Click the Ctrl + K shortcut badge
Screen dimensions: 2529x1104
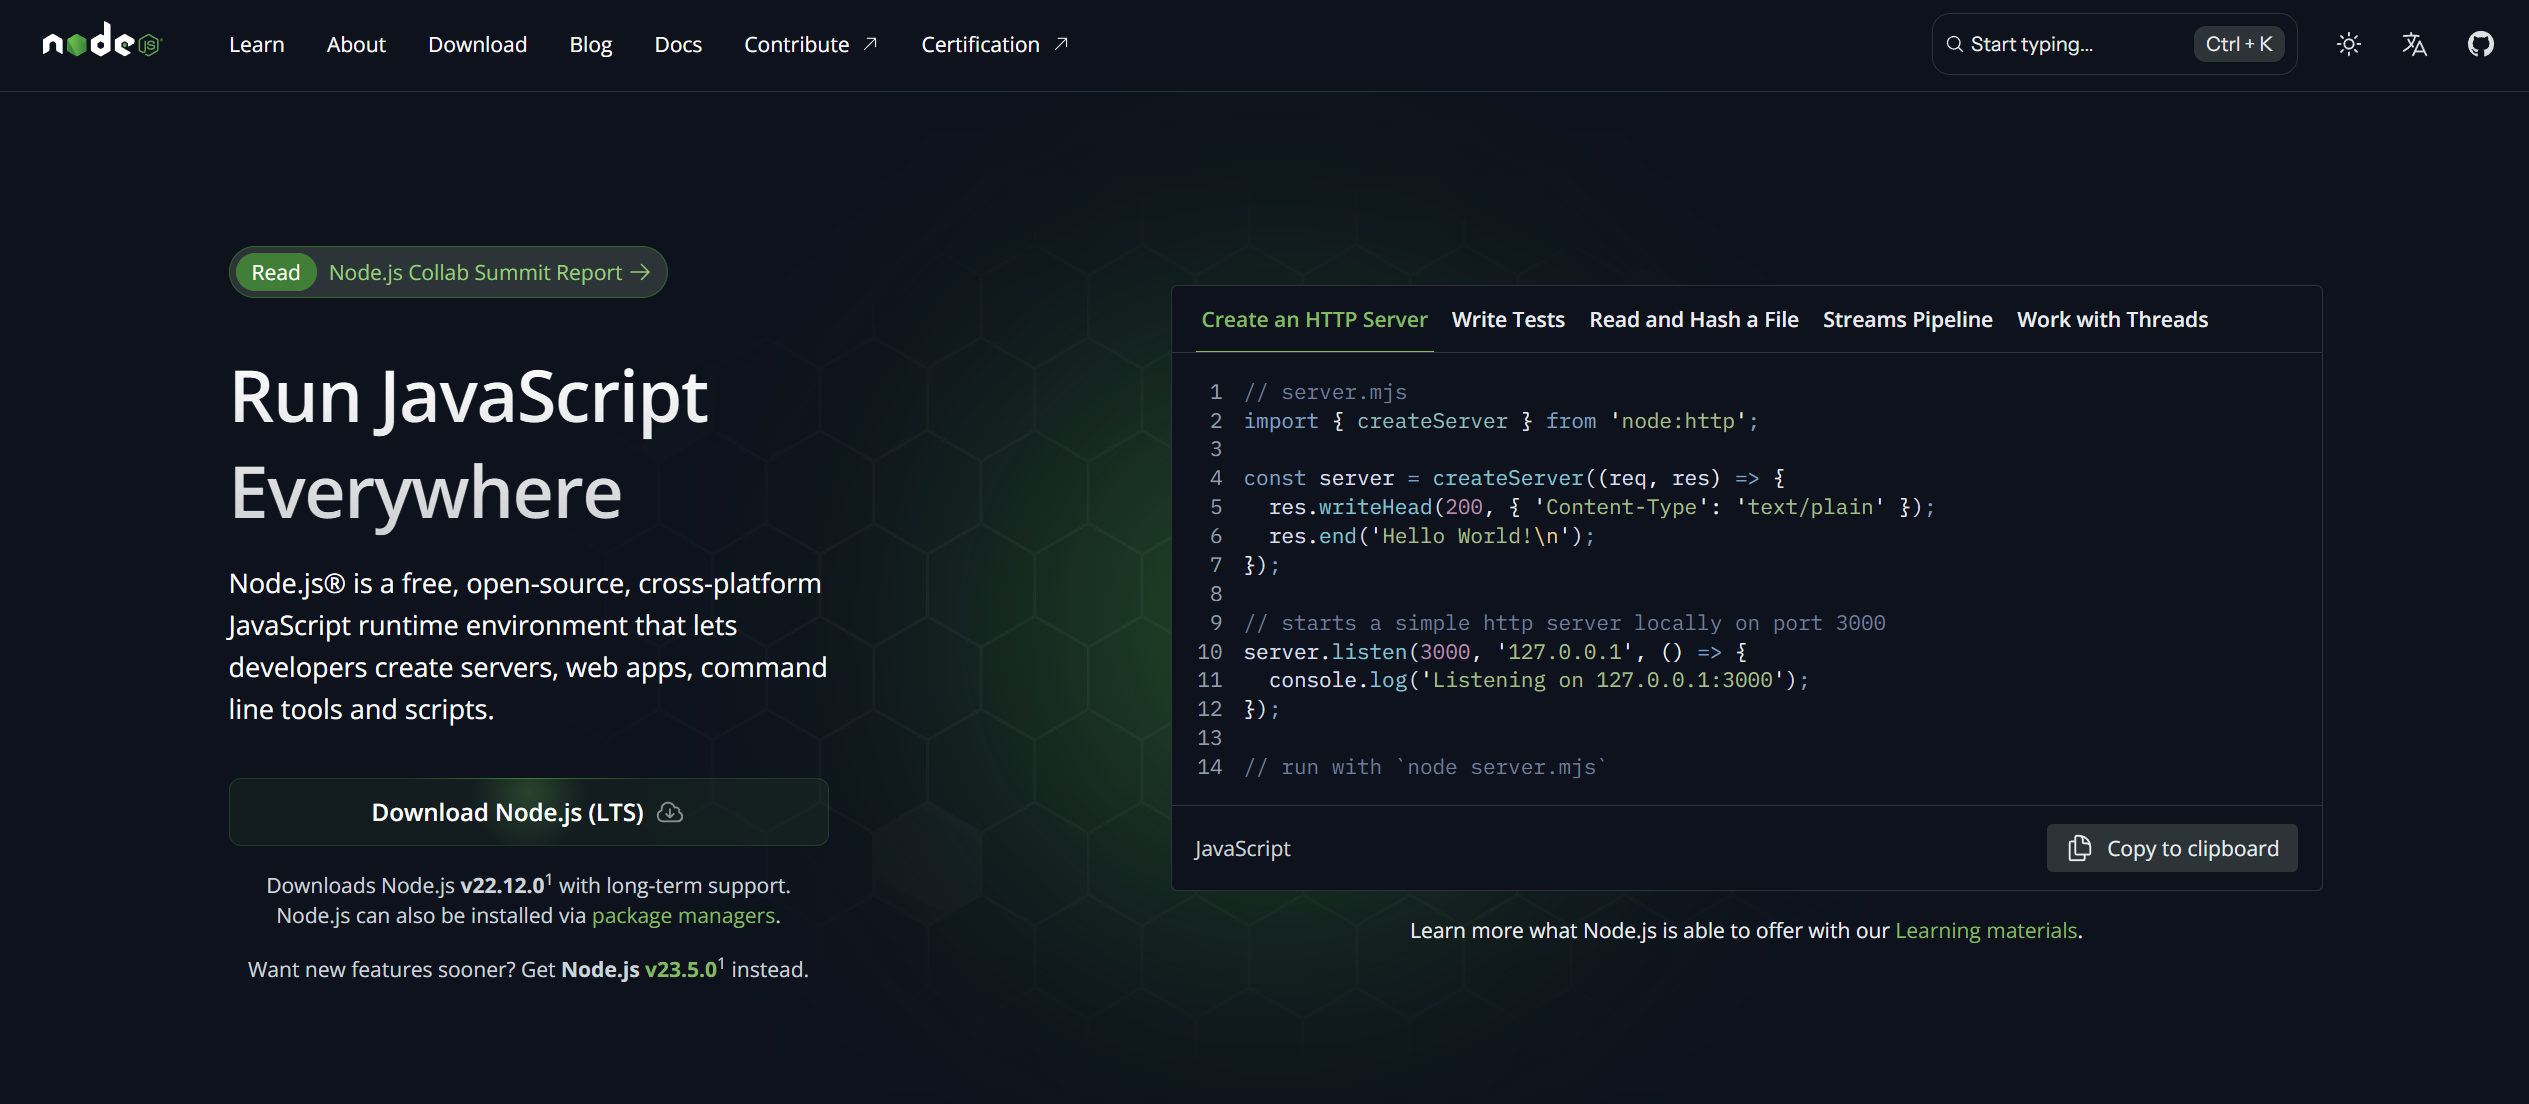pos(2238,44)
